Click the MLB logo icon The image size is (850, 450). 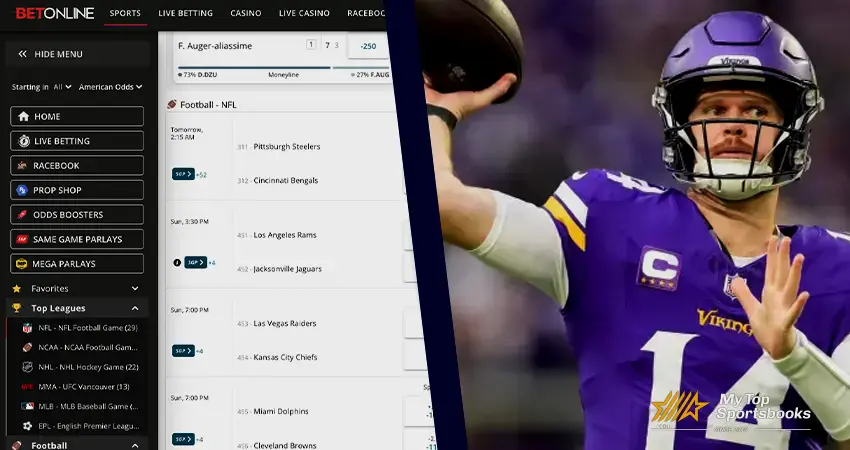click(27, 406)
